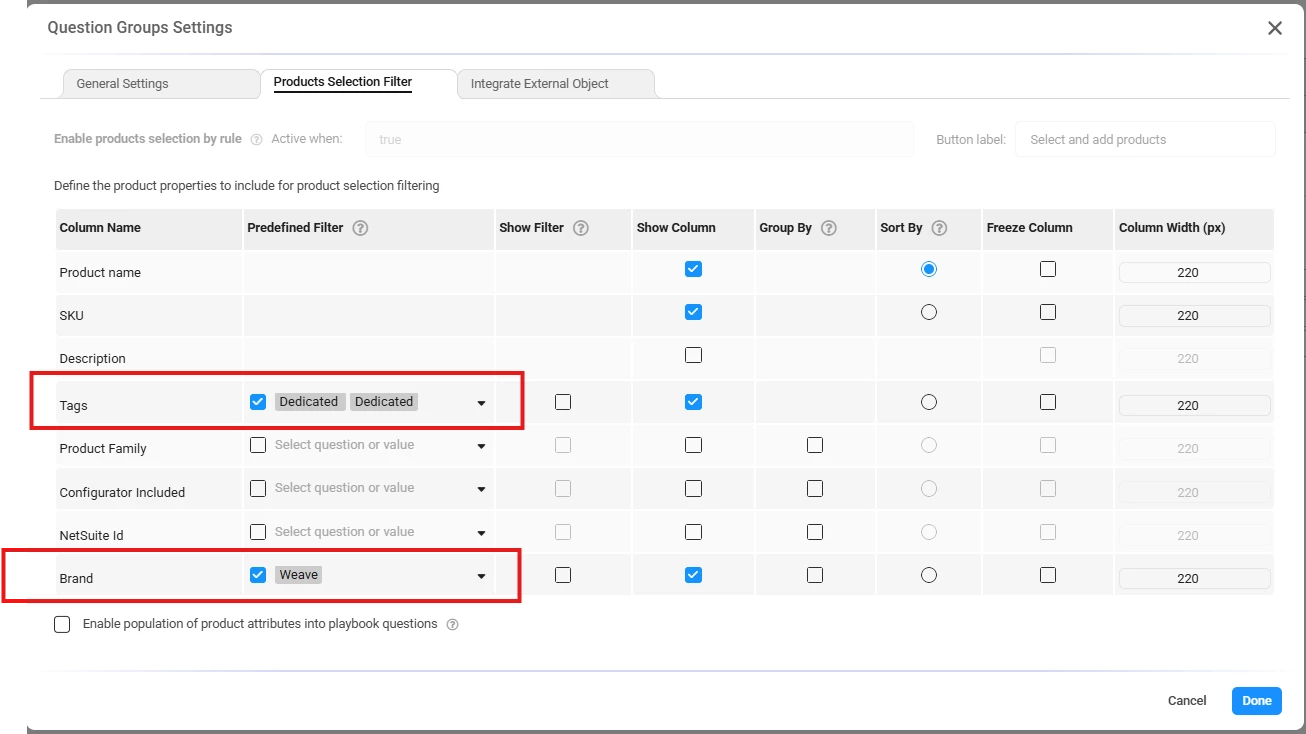Check Group By for Configurator Included
1306x734 pixels.
pos(815,488)
